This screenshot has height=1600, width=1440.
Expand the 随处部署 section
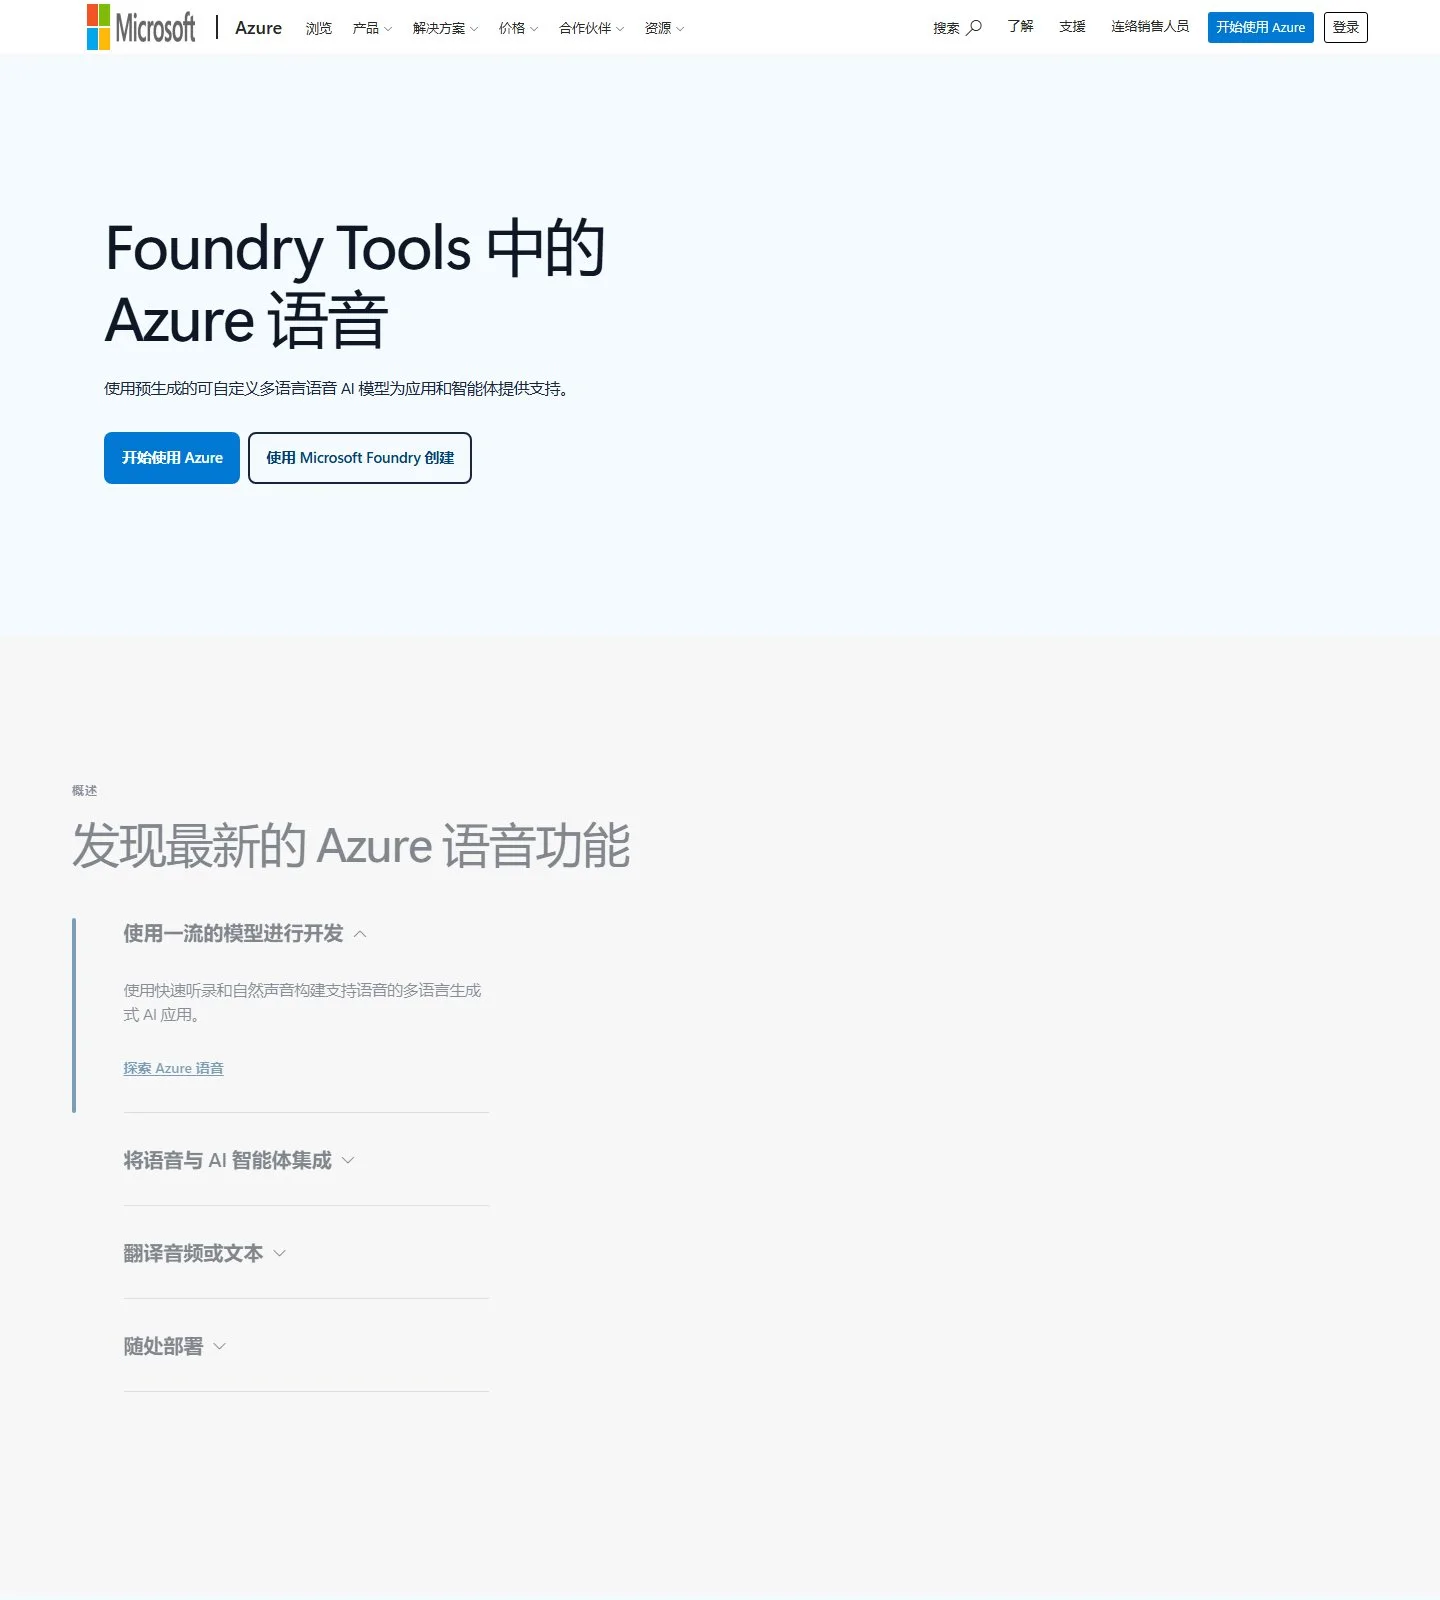175,1346
